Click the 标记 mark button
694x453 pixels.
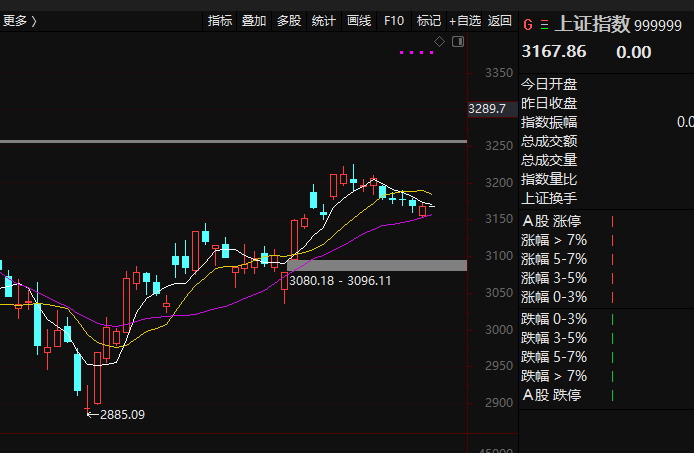pyautogui.click(x=429, y=21)
